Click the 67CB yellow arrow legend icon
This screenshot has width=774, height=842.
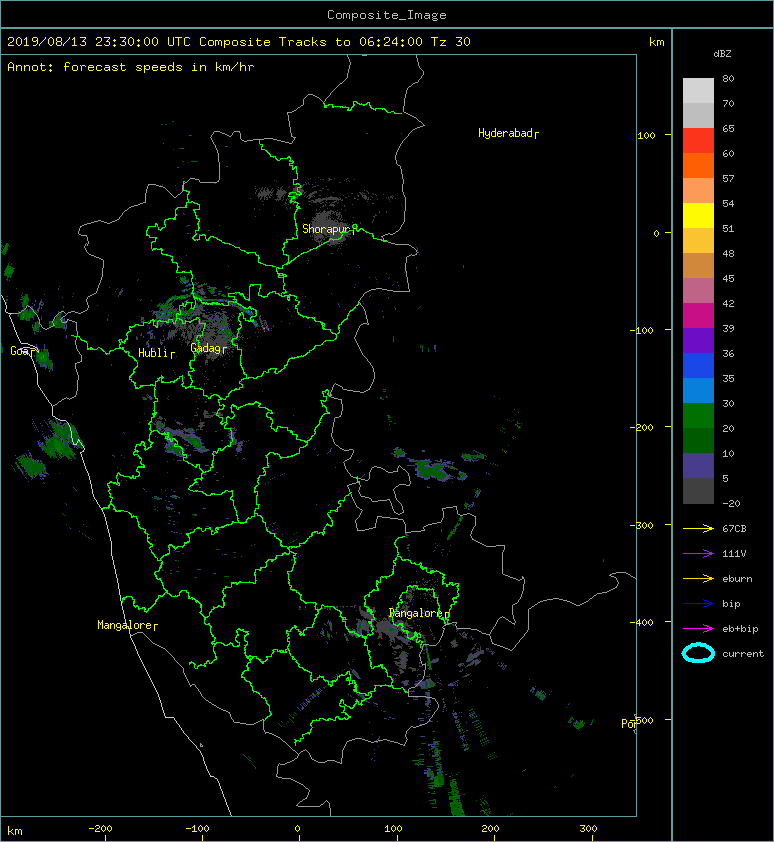tap(698, 529)
